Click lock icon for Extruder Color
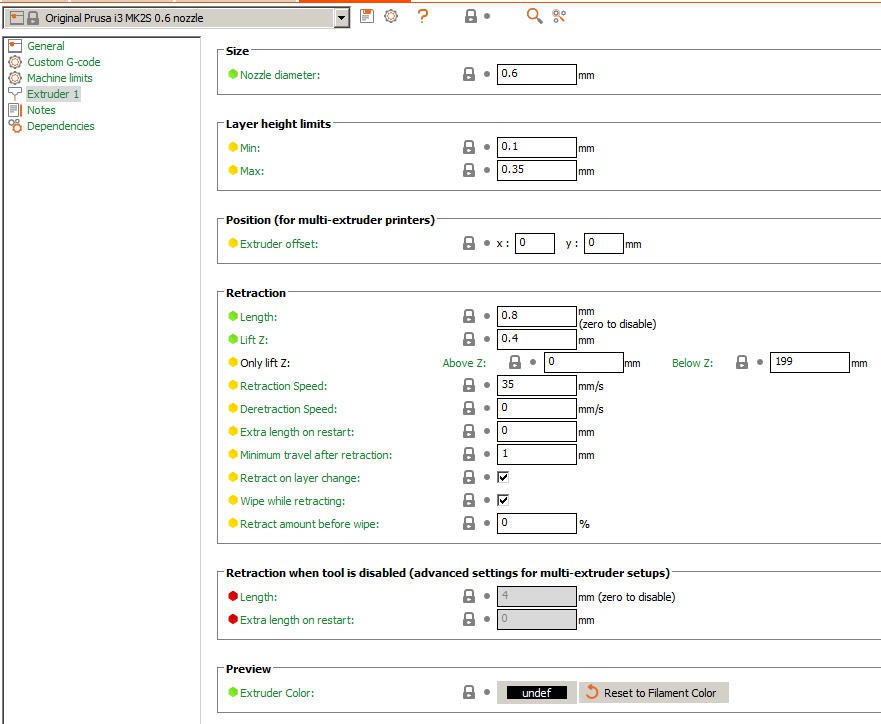The height and width of the screenshot is (724, 881). click(469, 693)
